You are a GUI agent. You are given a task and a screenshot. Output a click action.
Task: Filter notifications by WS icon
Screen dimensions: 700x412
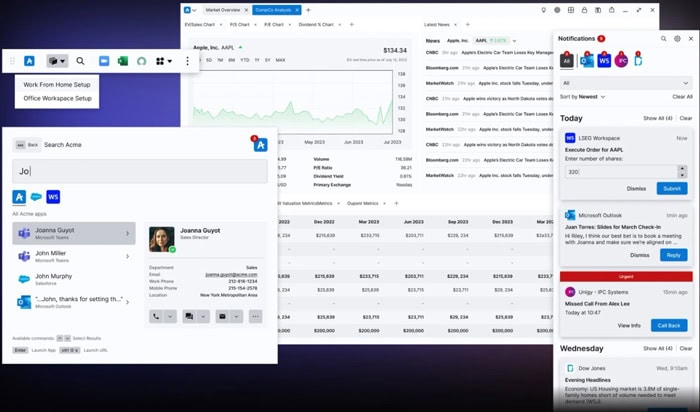[604, 60]
